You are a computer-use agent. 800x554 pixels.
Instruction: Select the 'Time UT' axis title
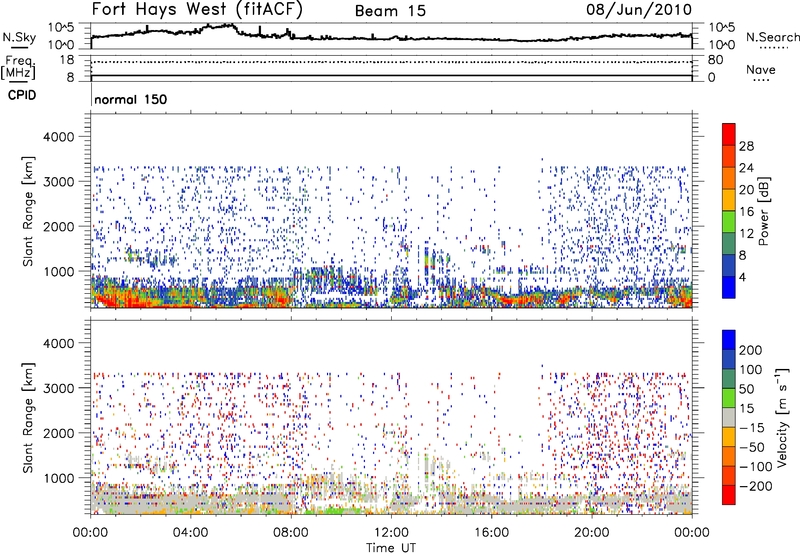[x=391, y=548]
